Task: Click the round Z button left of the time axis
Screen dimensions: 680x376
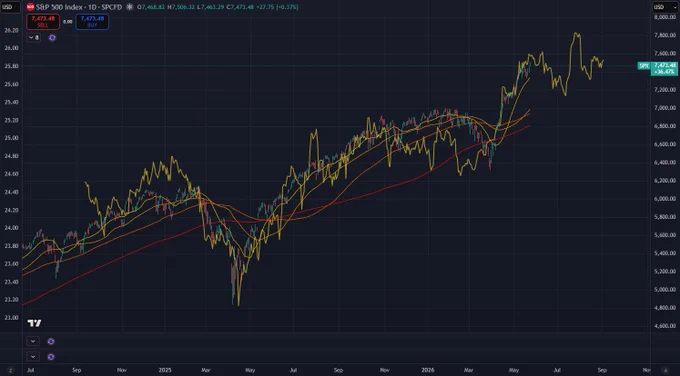Action: (x=11, y=370)
